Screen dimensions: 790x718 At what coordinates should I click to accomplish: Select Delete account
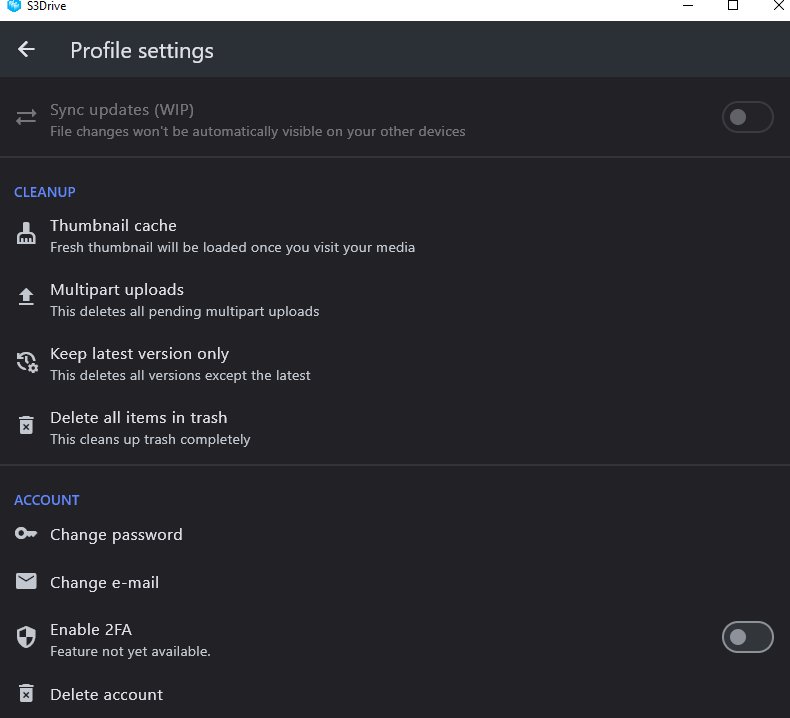coord(395,694)
